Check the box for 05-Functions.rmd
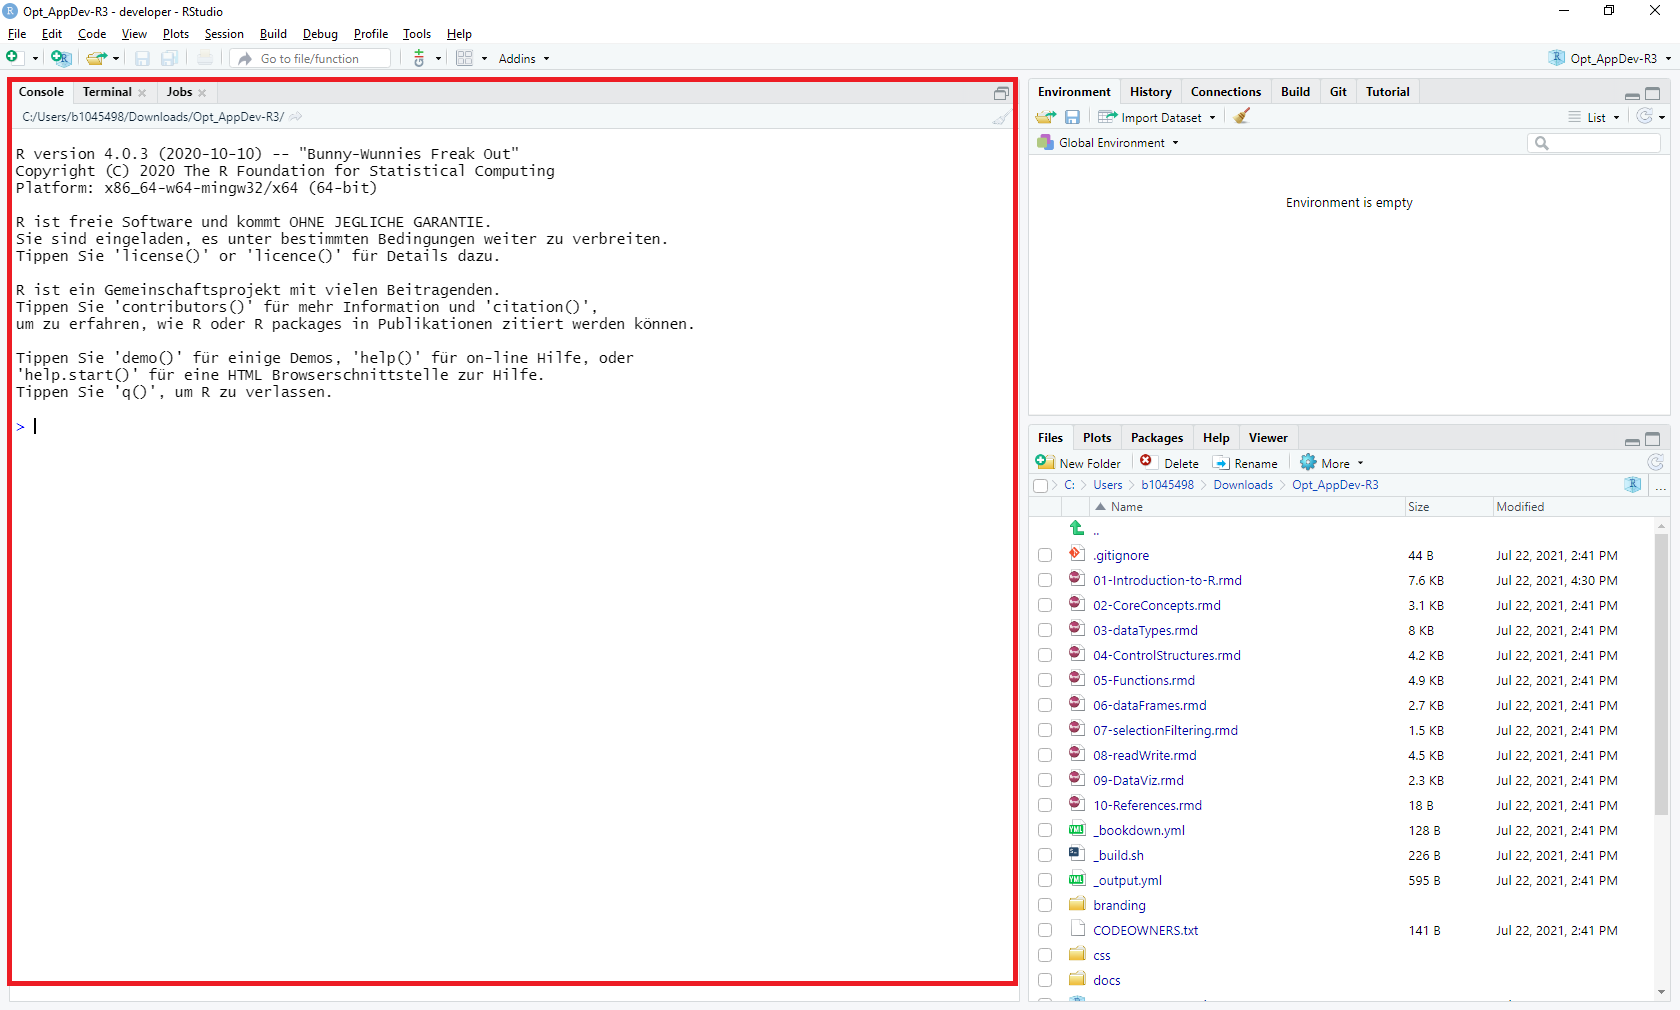The width and height of the screenshot is (1680, 1010). coord(1045,680)
